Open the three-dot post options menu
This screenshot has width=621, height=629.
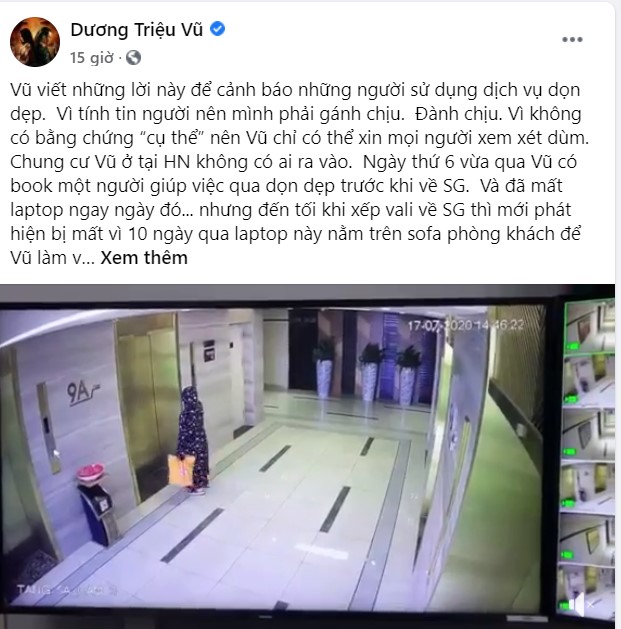(572, 39)
